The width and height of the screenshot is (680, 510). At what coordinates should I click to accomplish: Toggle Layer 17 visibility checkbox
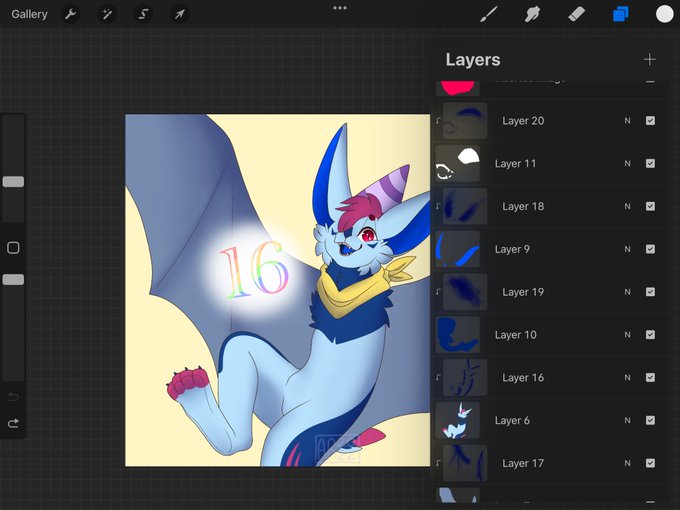[650, 463]
